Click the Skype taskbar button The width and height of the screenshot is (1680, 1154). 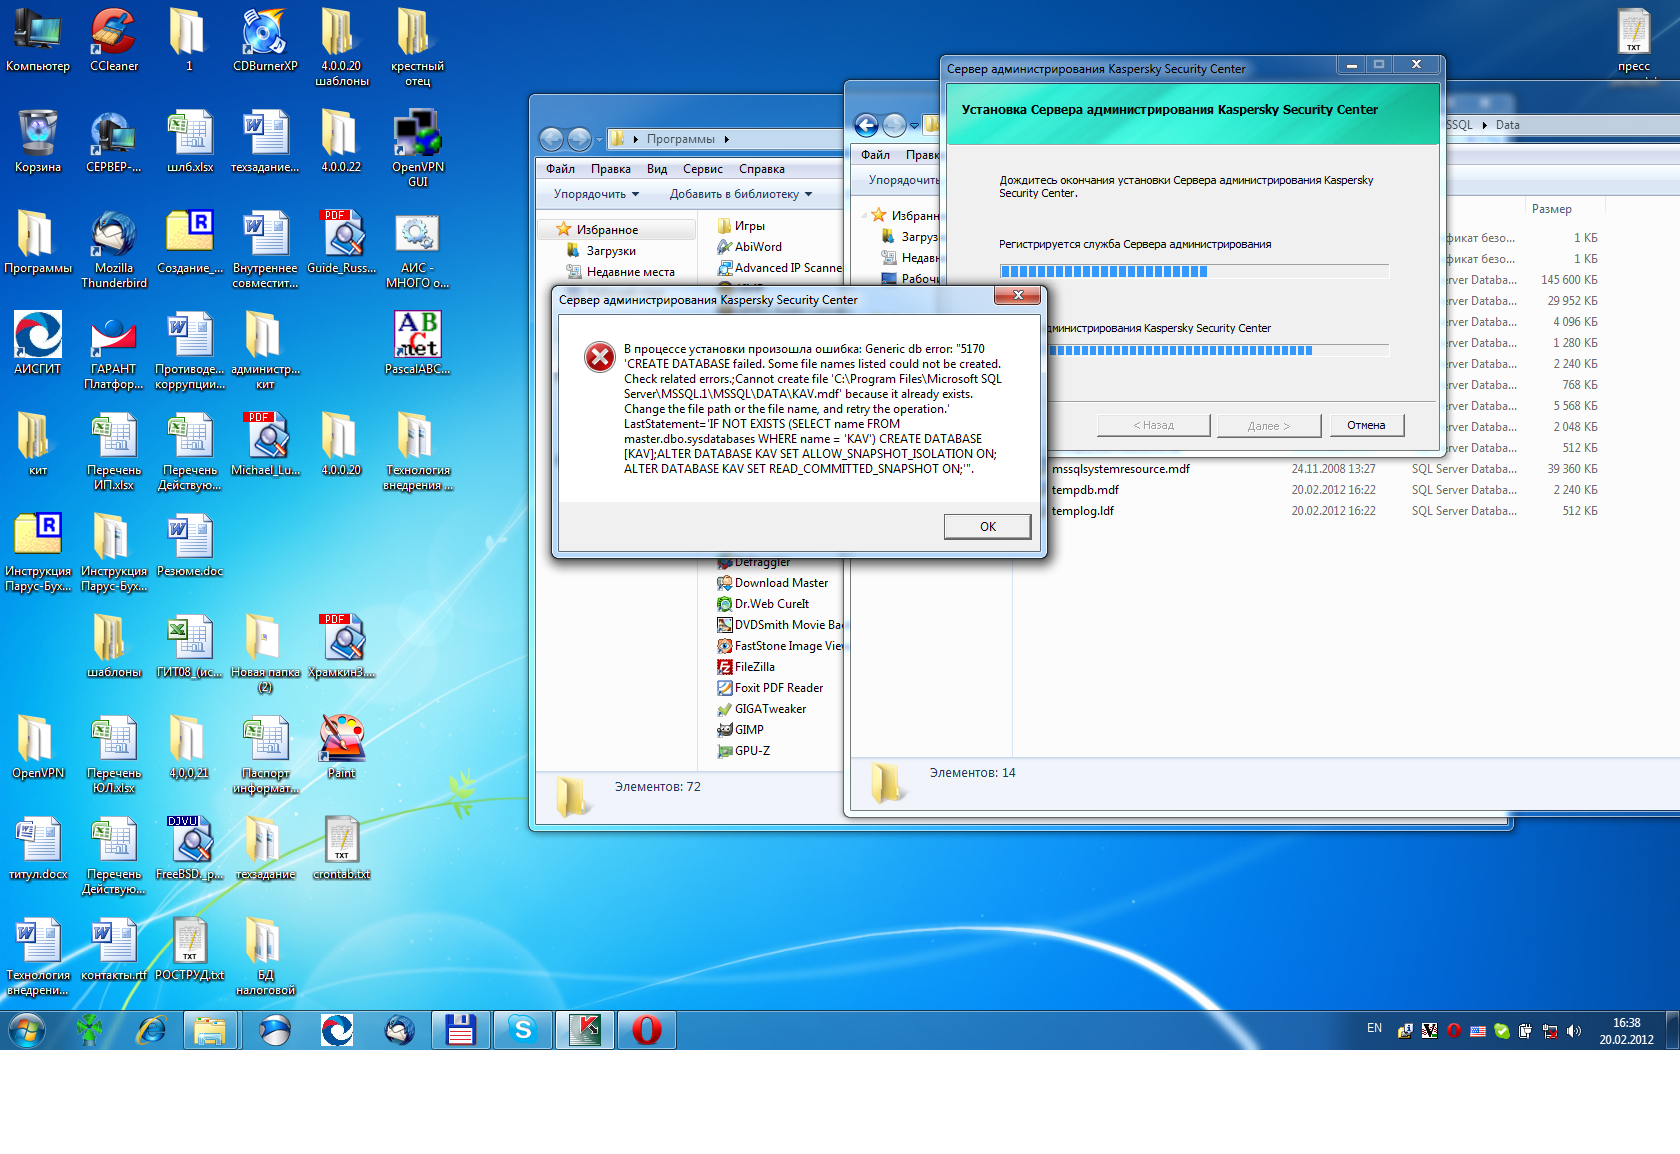pos(523,1030)
